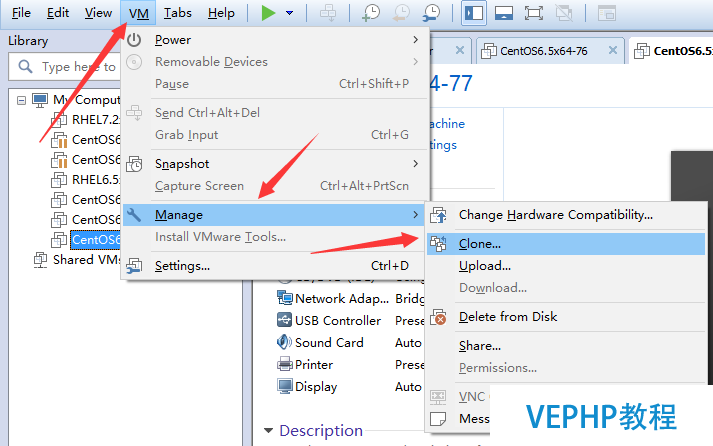
Task: Open the File menu
Action: pos(21,13)
